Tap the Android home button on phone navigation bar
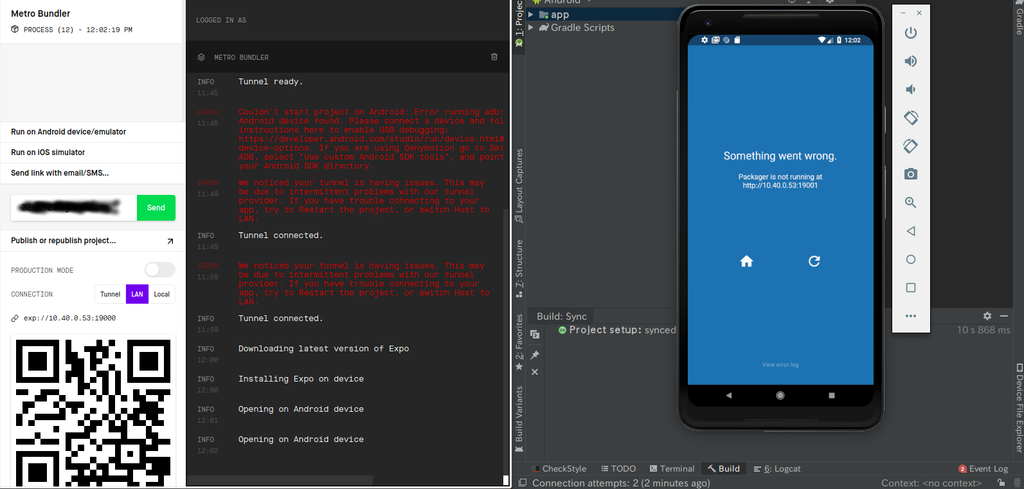Image resolution: width=1024 pixels, height=489 pixels. point(780,395)
